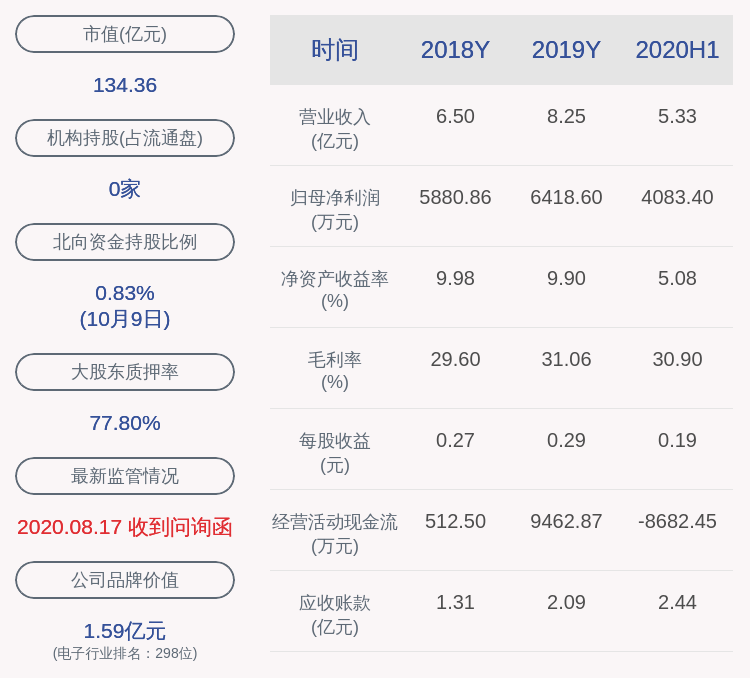The height and width of the screenshot is (678, 750).
Task: Select receivables value 2.09
Action: (x=566, y=601)
